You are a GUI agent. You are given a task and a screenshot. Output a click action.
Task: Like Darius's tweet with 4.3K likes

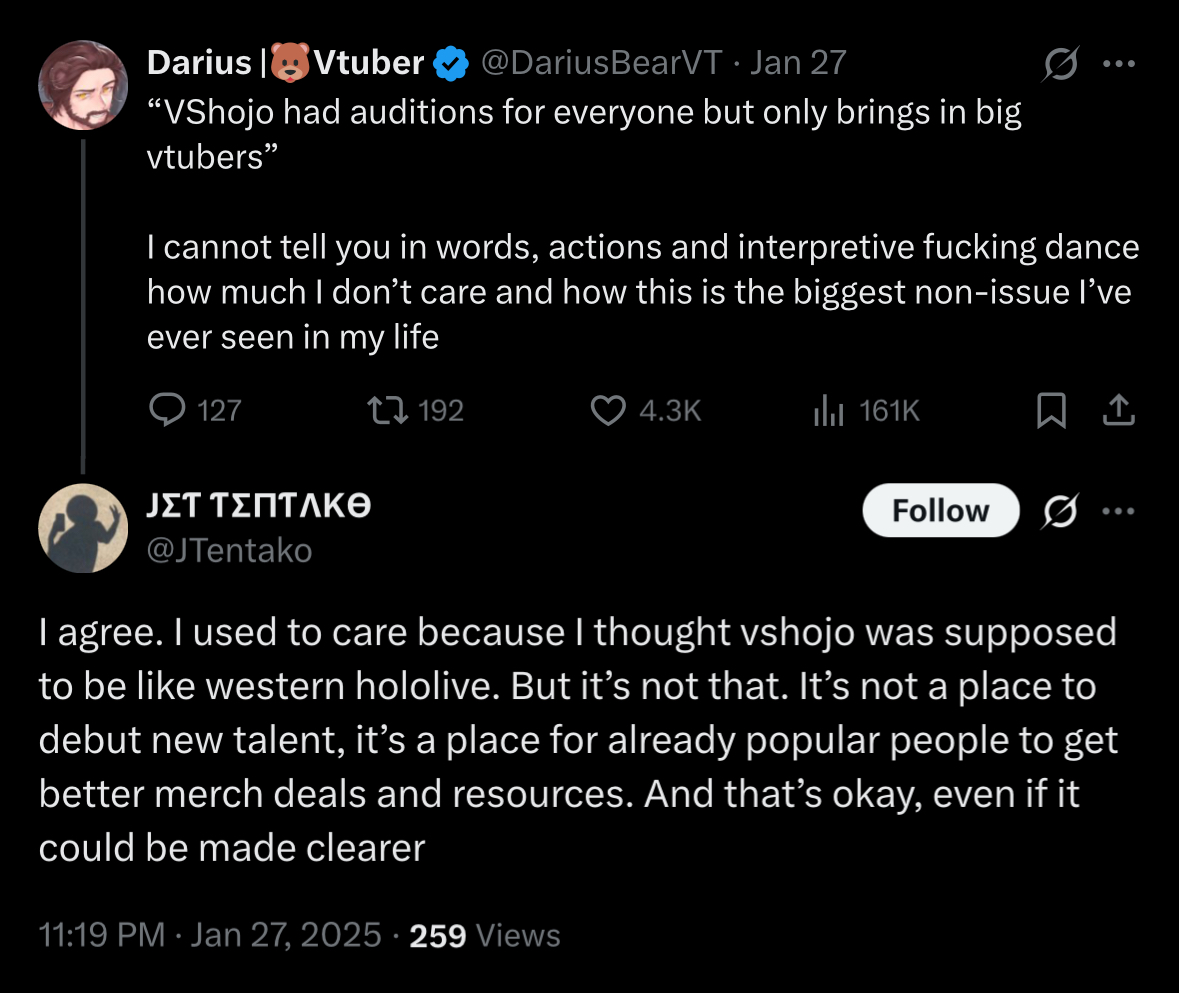click(609, 410)
